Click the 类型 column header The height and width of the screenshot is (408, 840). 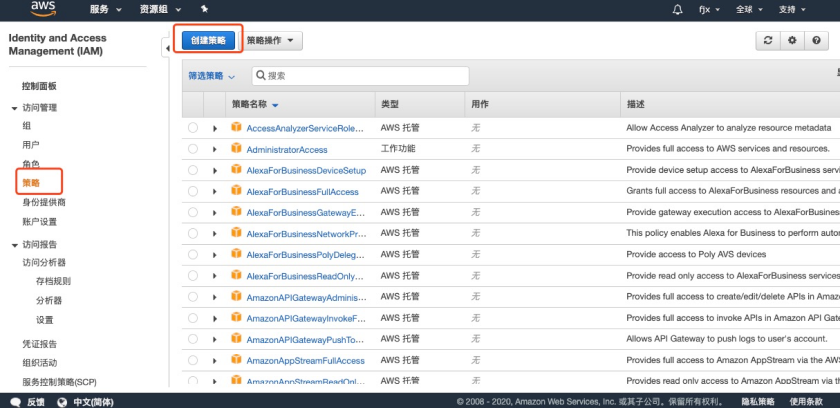389,104
